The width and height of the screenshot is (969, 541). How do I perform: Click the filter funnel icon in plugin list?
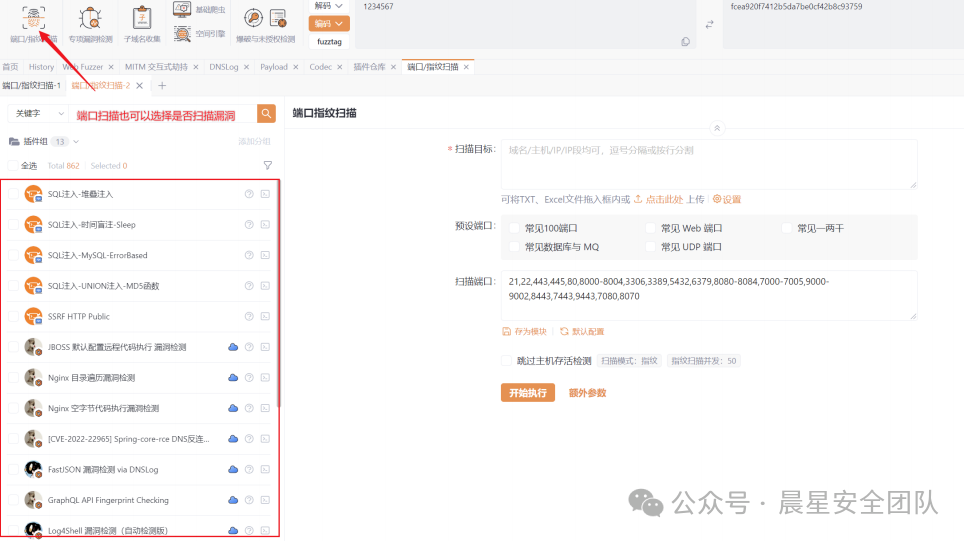267,166
